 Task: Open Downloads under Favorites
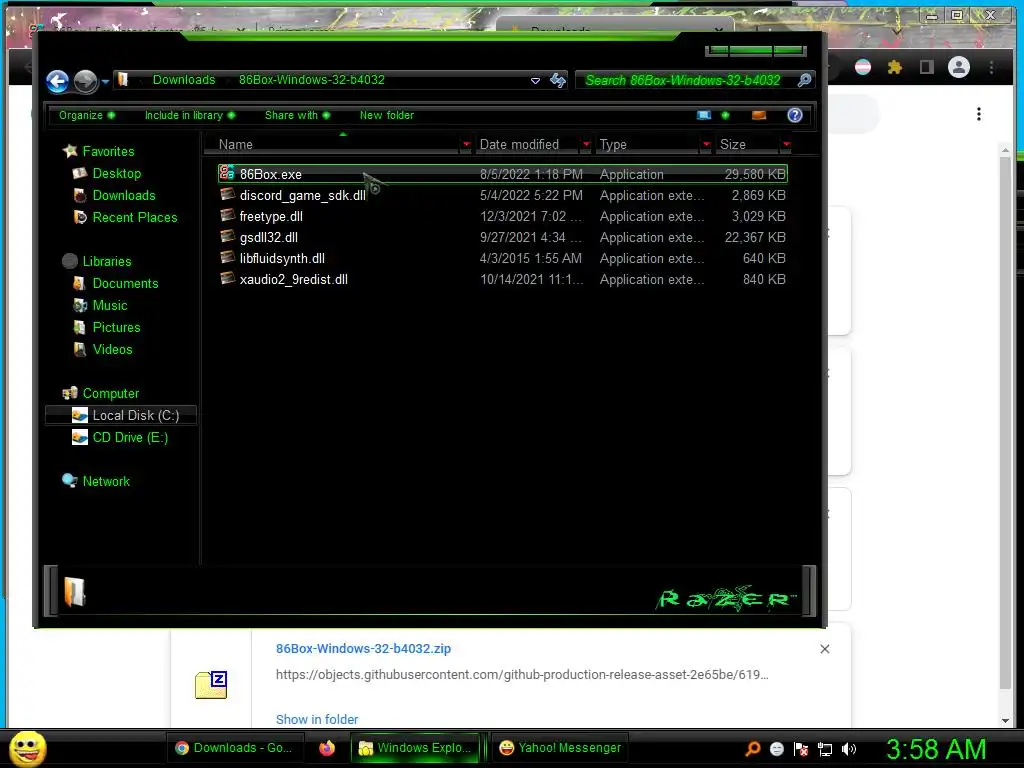(124, 195)
